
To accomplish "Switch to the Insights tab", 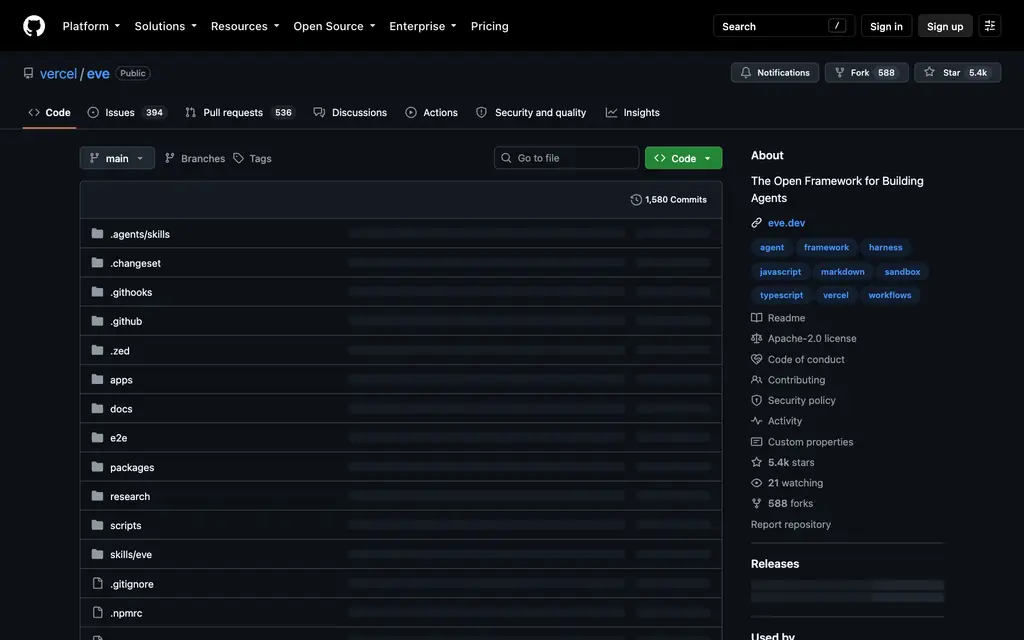I will [x=633, y=112].
